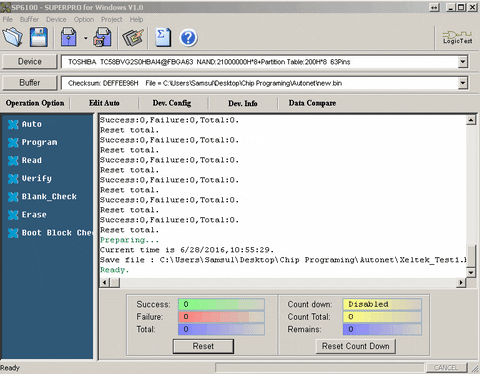Click the Boot Block Check icon

click(13, 233)
